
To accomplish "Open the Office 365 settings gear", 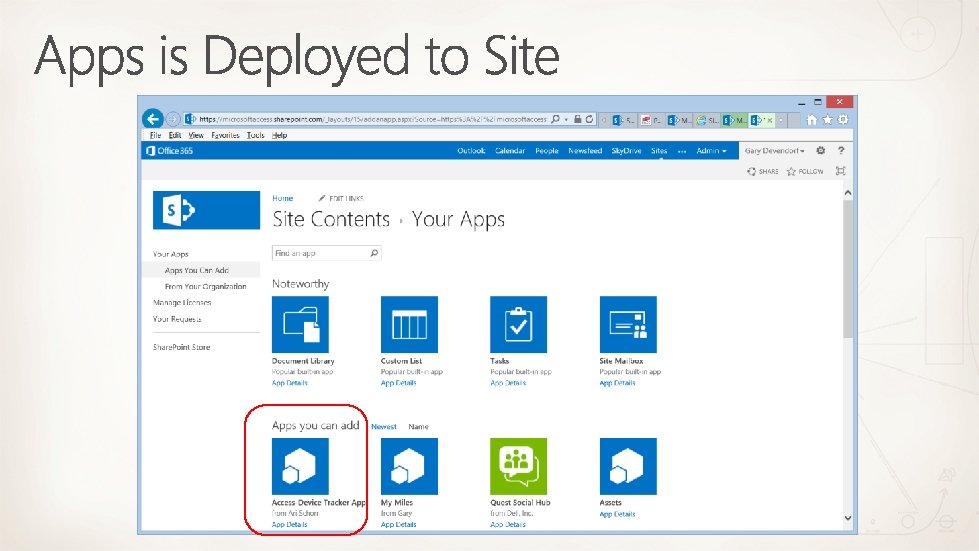I will [x=820, y=150].
